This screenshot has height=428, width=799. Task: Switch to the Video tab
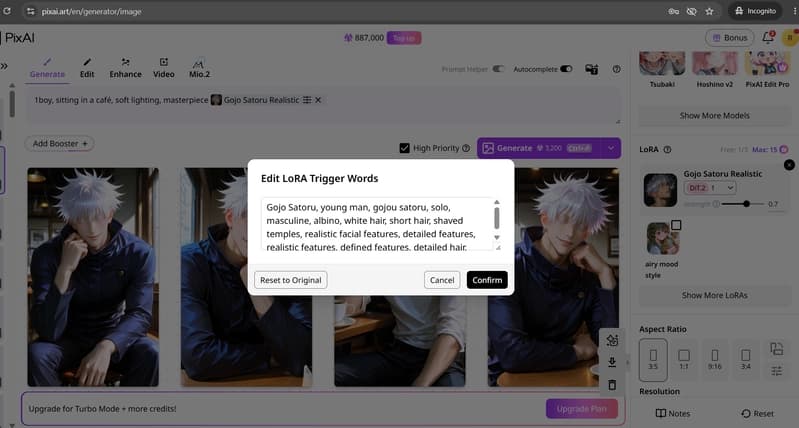(164, 68)
